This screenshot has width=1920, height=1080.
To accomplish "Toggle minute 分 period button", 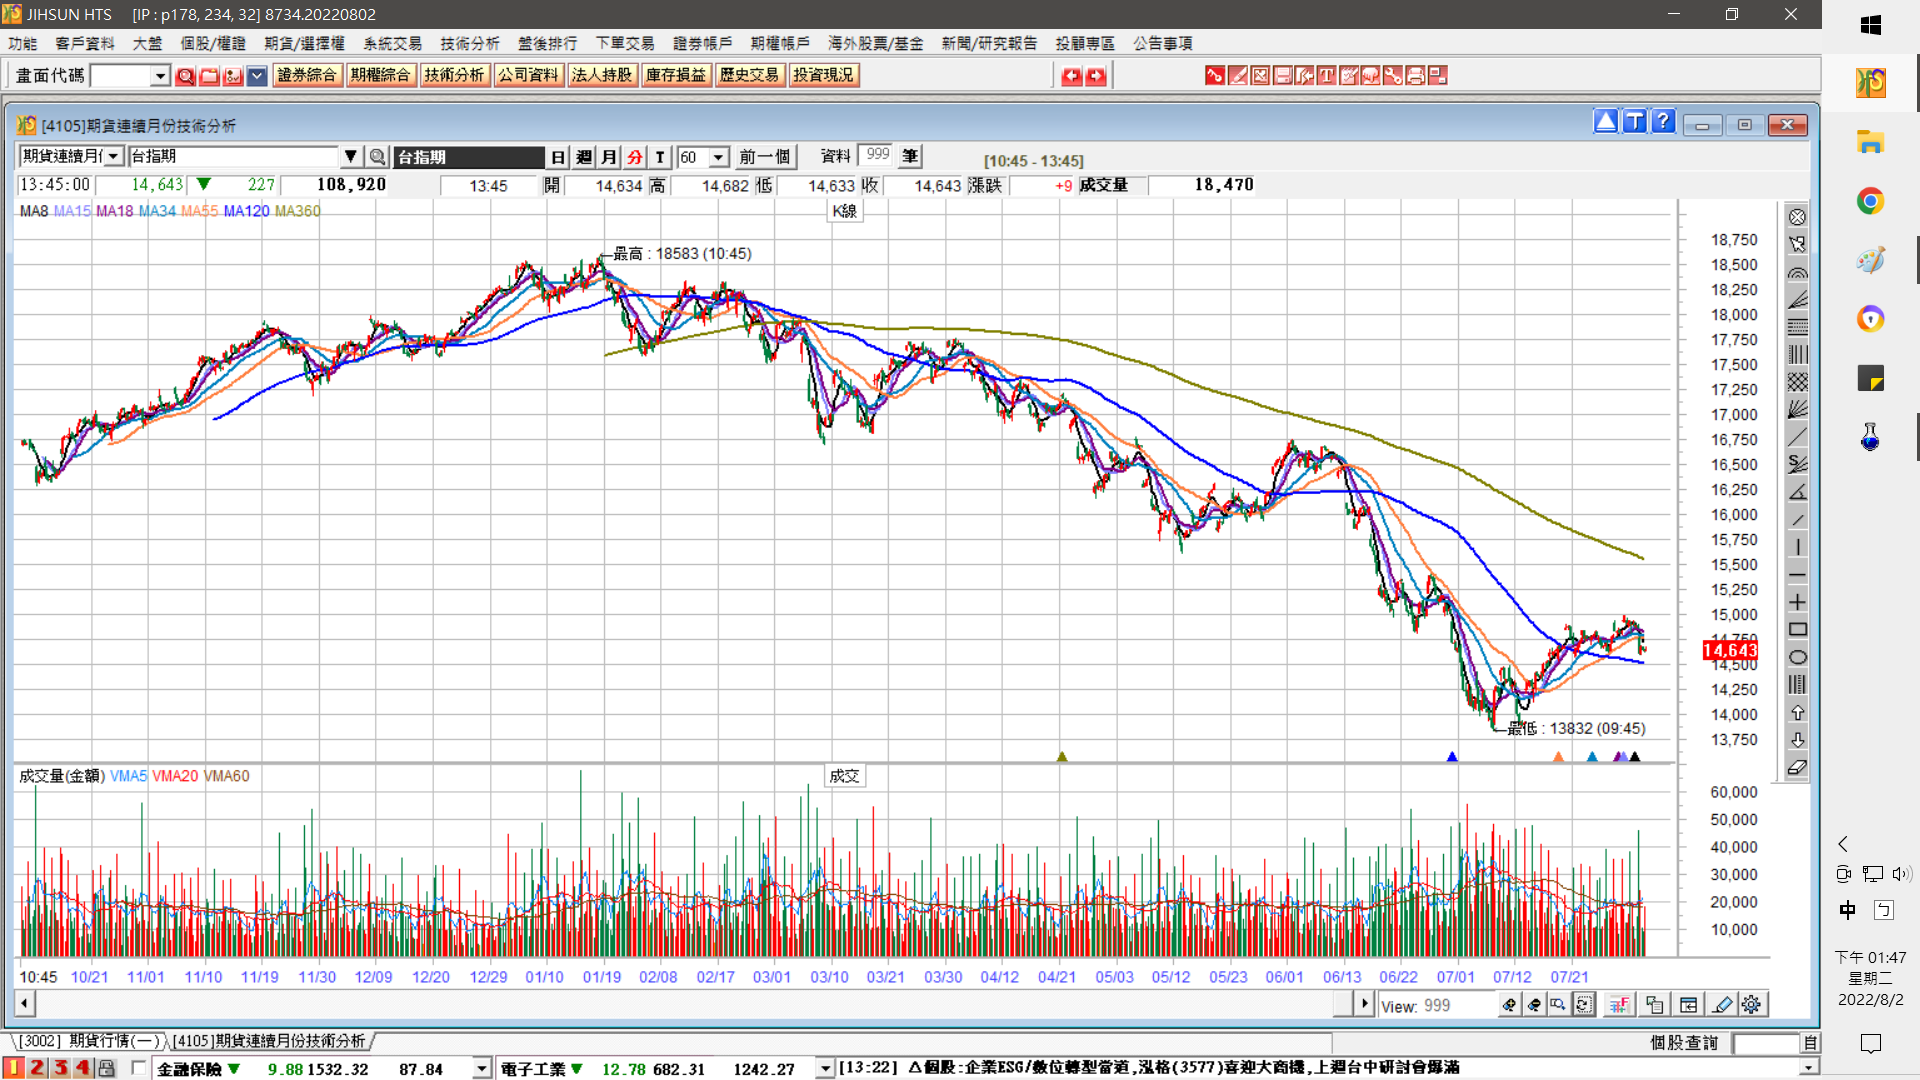I will [635, 157].
